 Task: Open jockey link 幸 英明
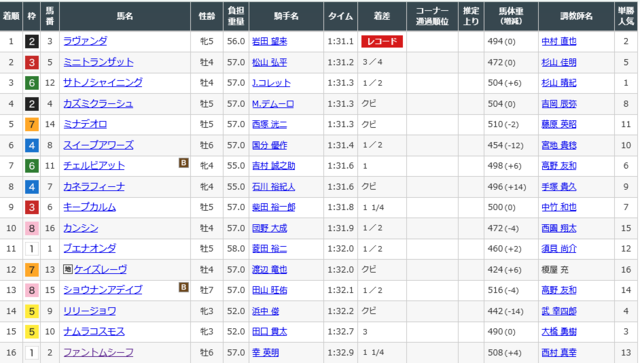pyautogui.click(x=265, y=352)
